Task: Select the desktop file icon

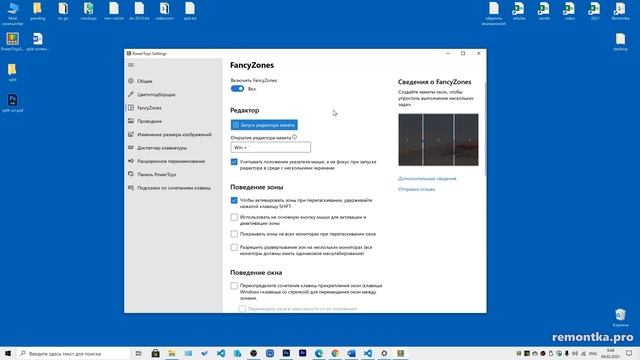Action: pos(620,42)
